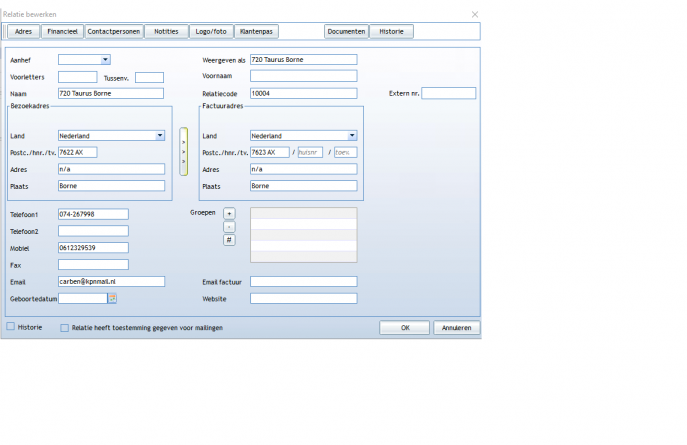Image resolution: width=687 pixels, height=445 pixels.
Task: Click Factuuradres postcode field 7623 AX
Action: pyautogui.click(x=270, y=152)
